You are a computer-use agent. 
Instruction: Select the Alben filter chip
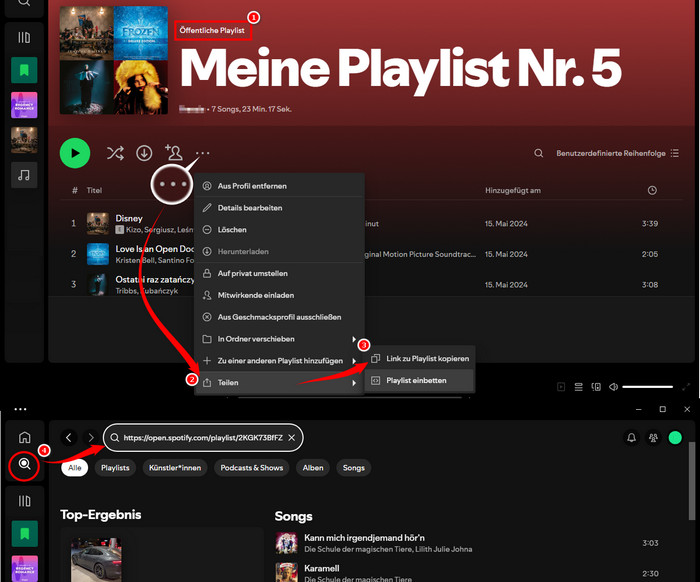coord(313,468)
